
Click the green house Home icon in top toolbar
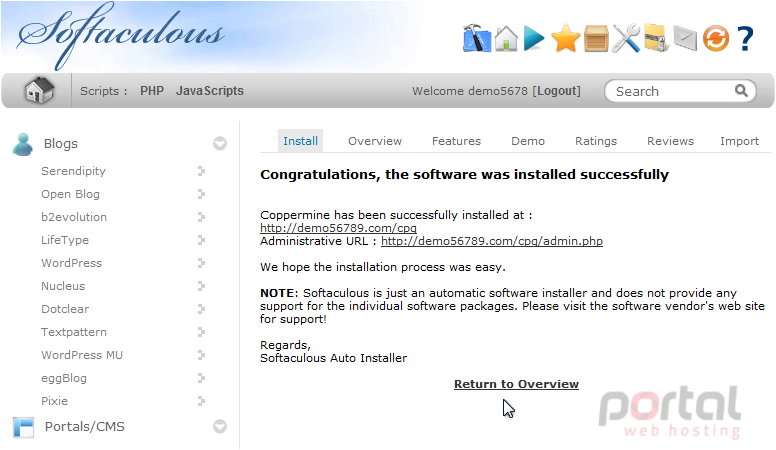pyautogui.click(x=506, y=39)
